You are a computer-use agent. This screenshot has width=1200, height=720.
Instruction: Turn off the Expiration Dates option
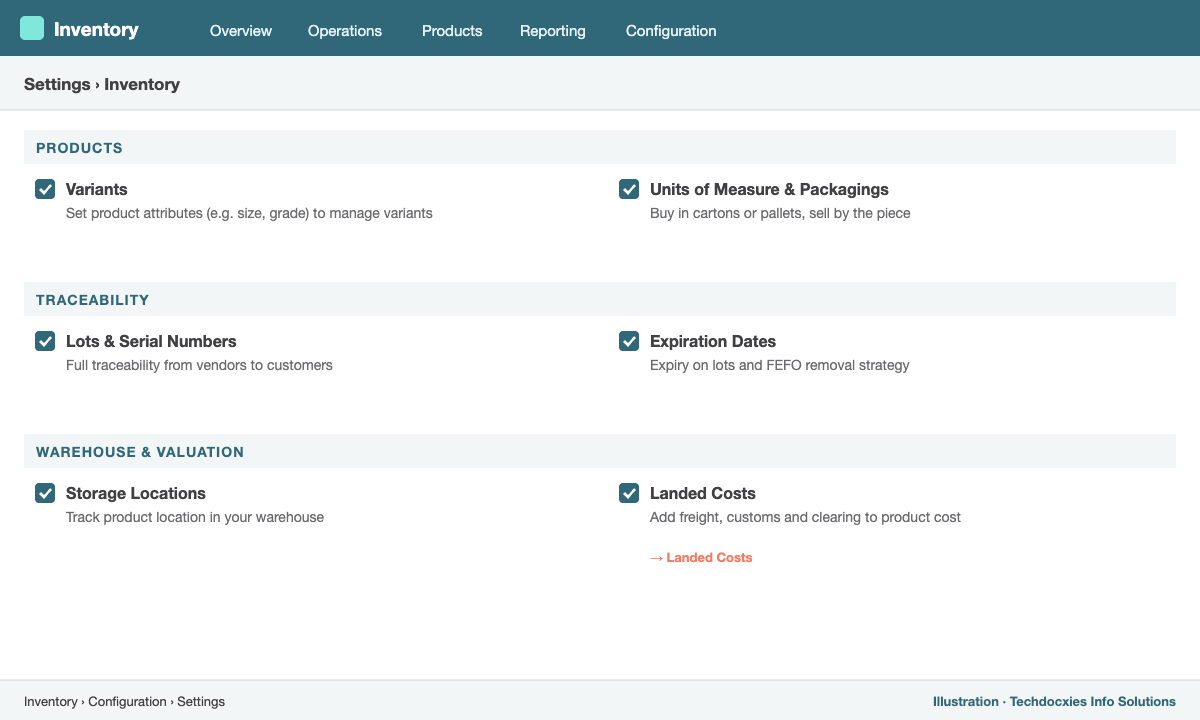point(629,341)
